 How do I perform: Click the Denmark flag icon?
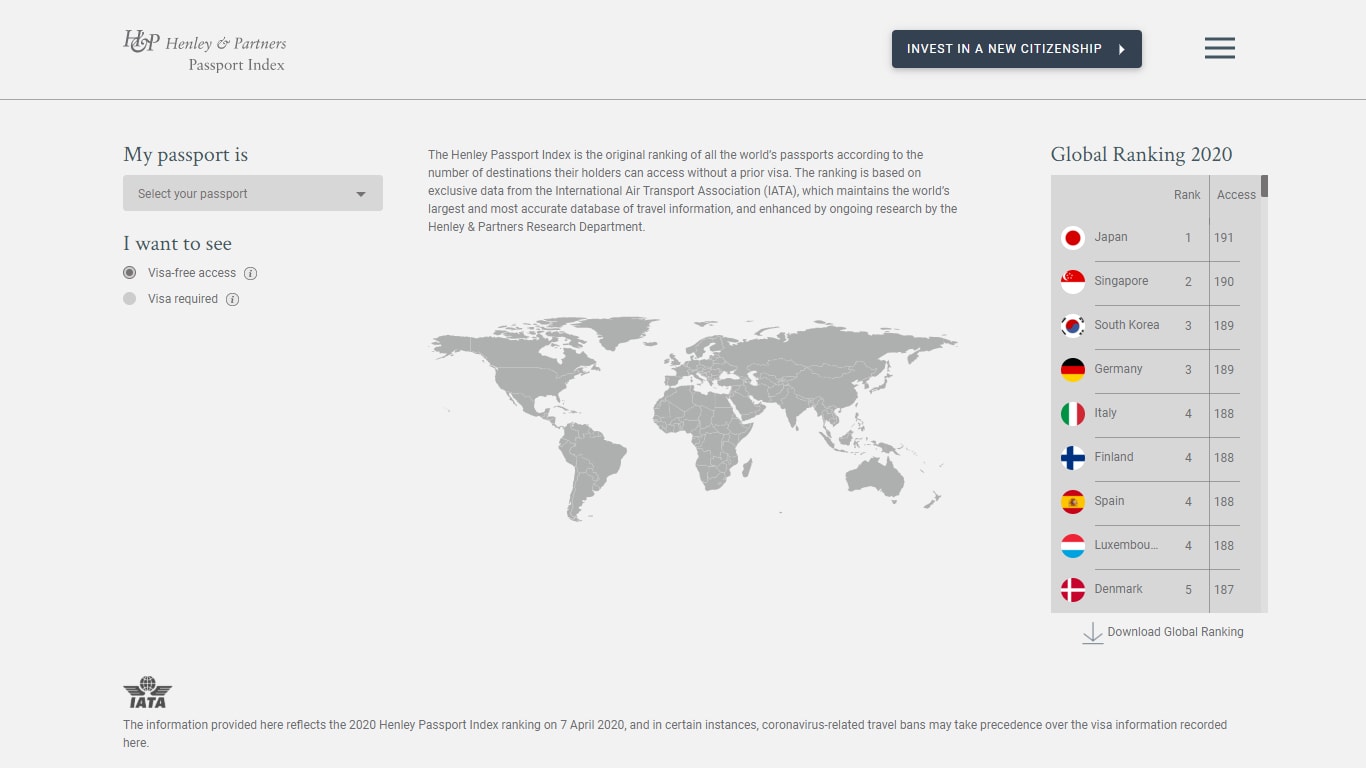[x=1072, y=590]
